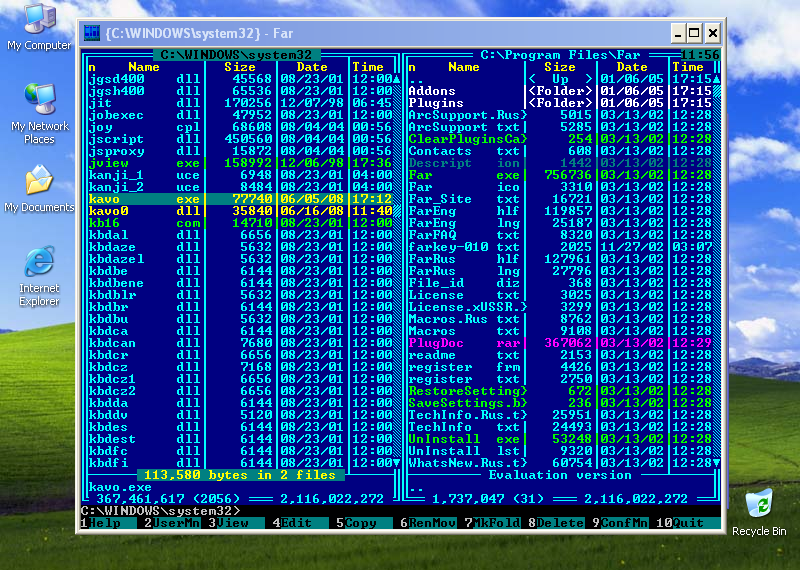Select the Contacts txt file row
The image size is (800, 570).
[560, 151]
